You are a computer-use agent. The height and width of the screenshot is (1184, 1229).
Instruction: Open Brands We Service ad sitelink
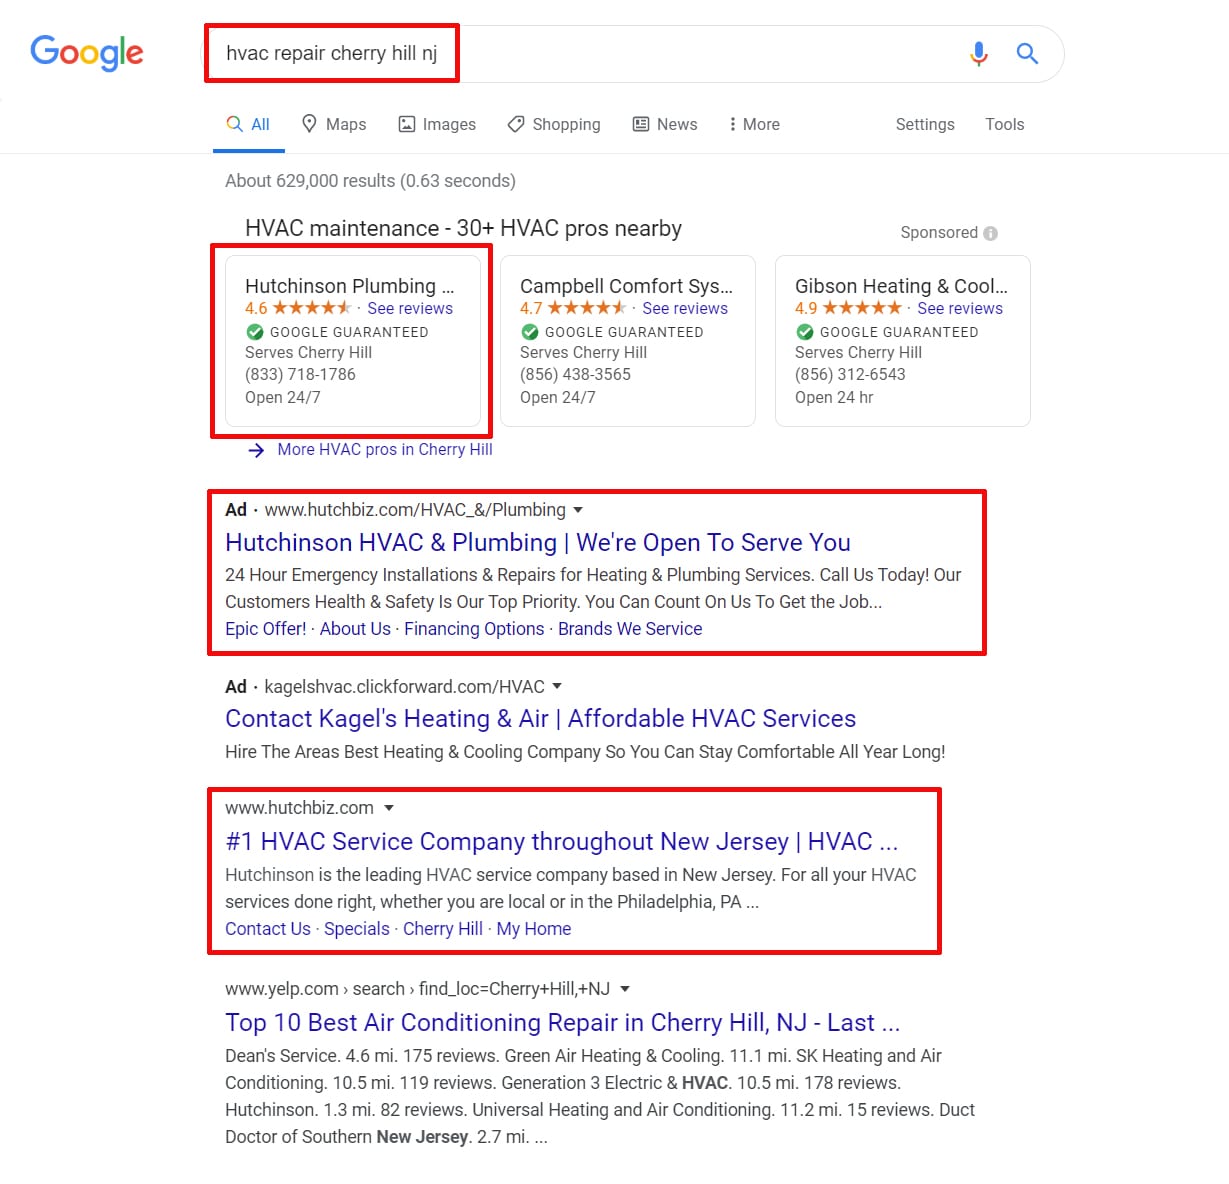coord(630,629)
